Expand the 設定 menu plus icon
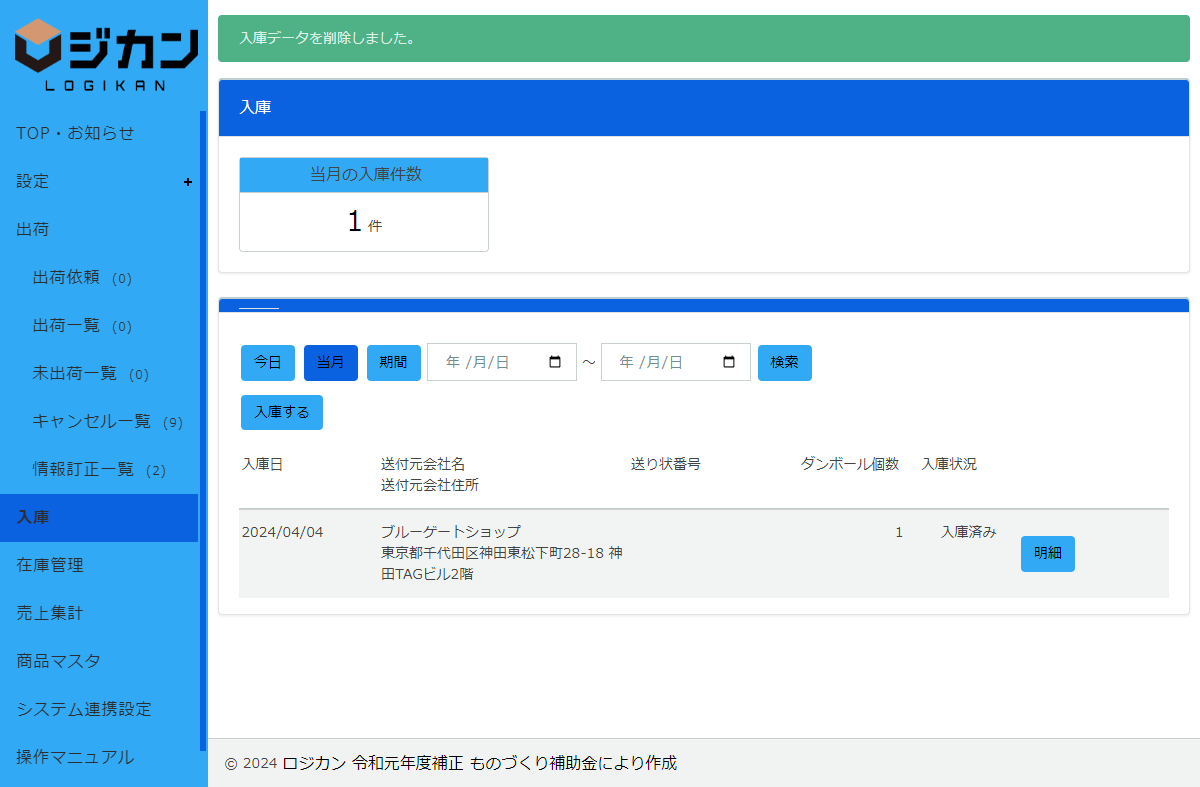The image size is (1200, 787). [188, 182]
